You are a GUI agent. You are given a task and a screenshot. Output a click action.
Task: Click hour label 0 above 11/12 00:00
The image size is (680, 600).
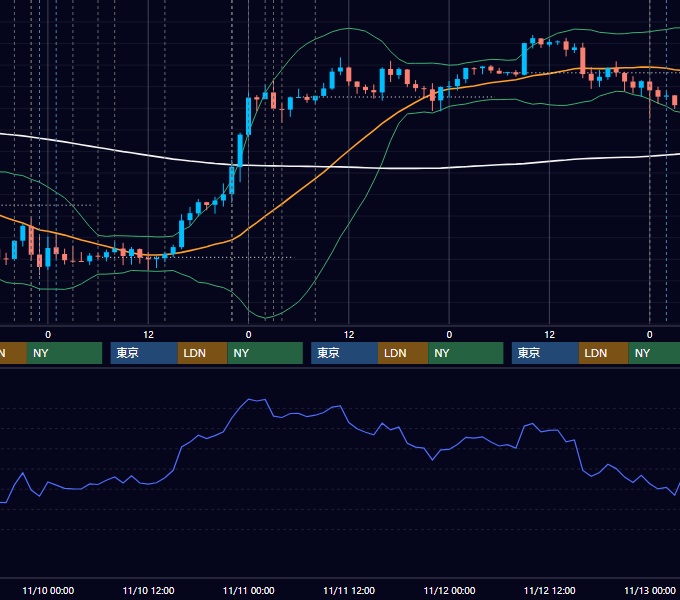click(x=449, y=335)
